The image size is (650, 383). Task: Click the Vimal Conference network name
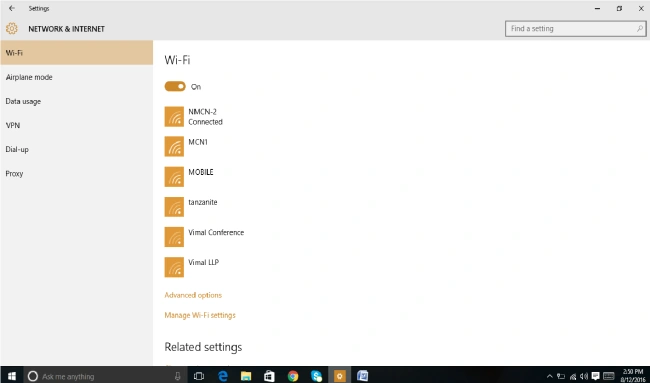click(216, 233)
